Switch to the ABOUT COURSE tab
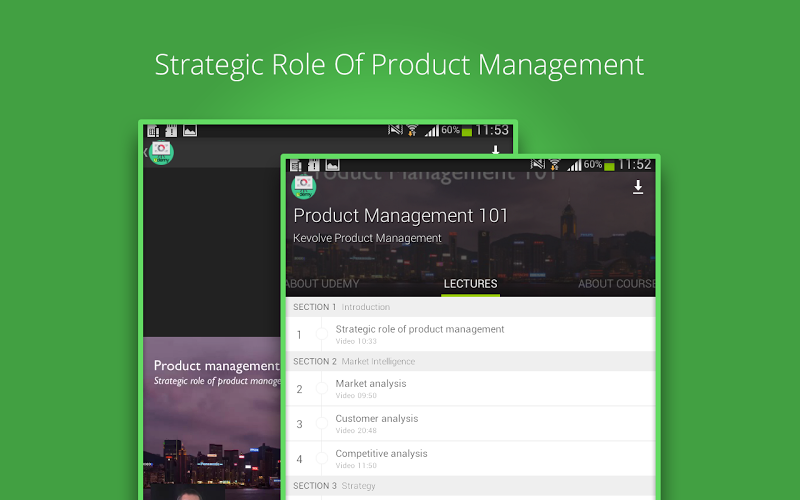 (x=616, y=284)
